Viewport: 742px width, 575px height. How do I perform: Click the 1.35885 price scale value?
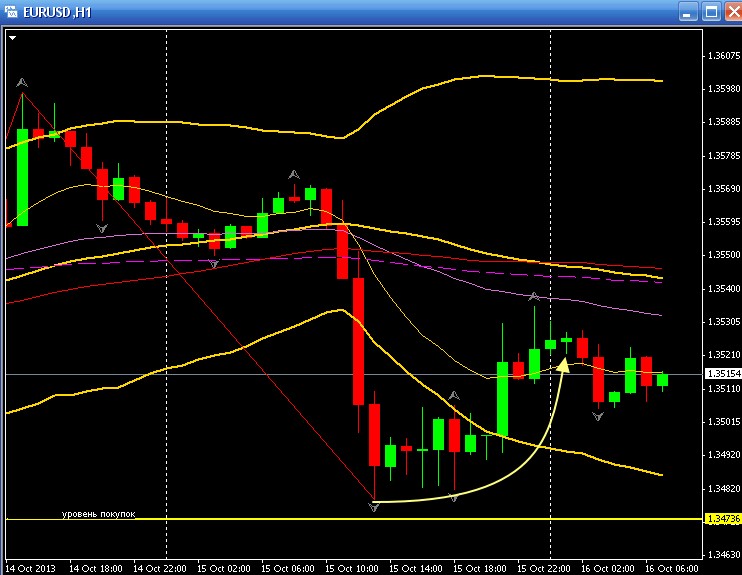[724, 122]
